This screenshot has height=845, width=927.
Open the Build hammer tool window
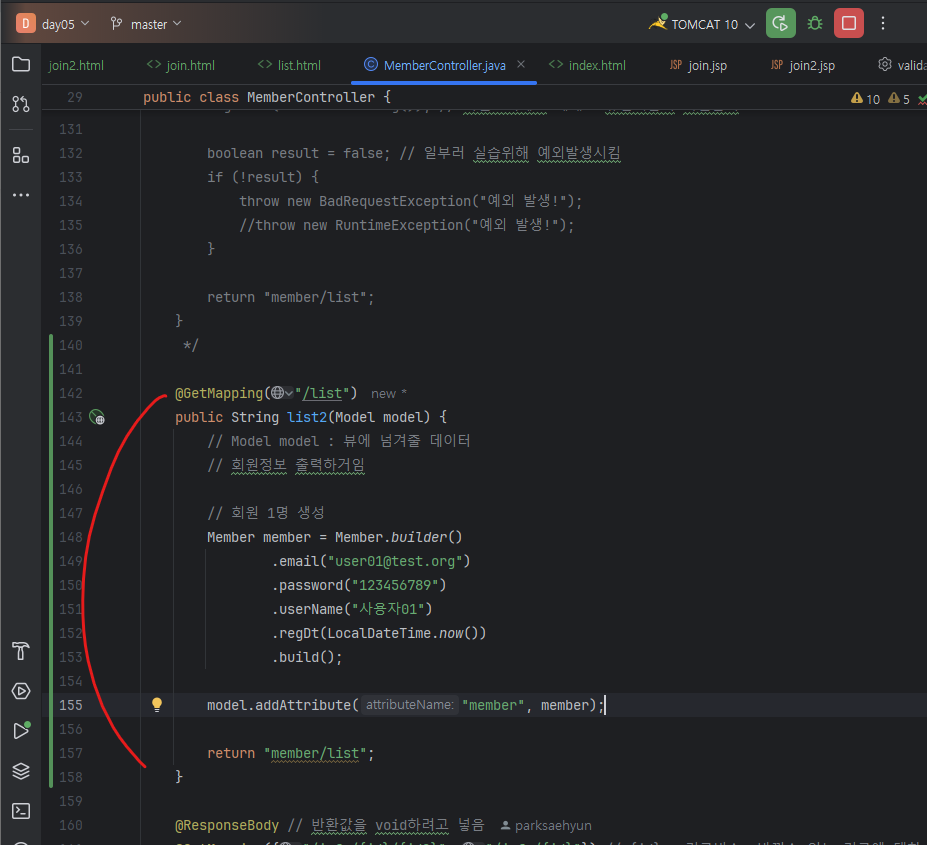[21, 651]
